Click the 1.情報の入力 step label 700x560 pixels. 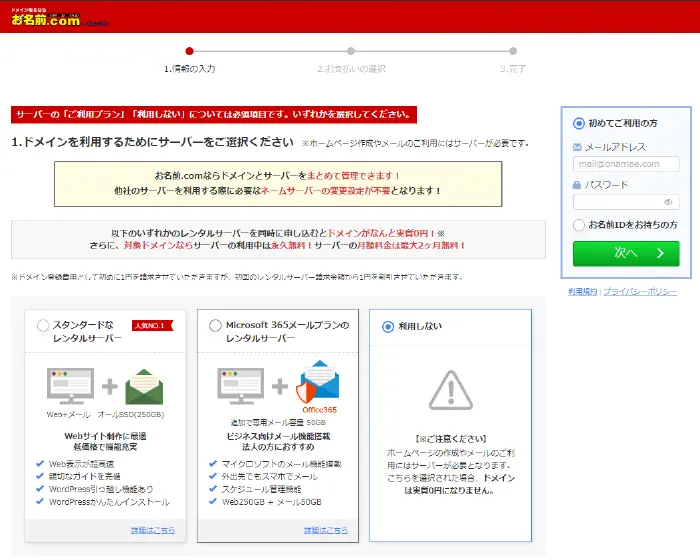click(189, 69)
